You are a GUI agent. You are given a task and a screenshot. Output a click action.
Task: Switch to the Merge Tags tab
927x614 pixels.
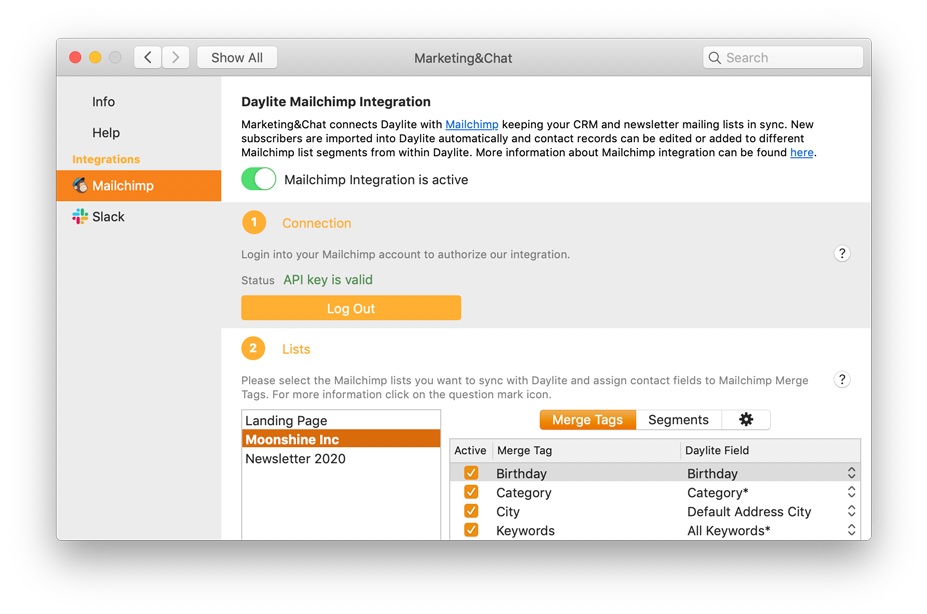tap(588, 420)
